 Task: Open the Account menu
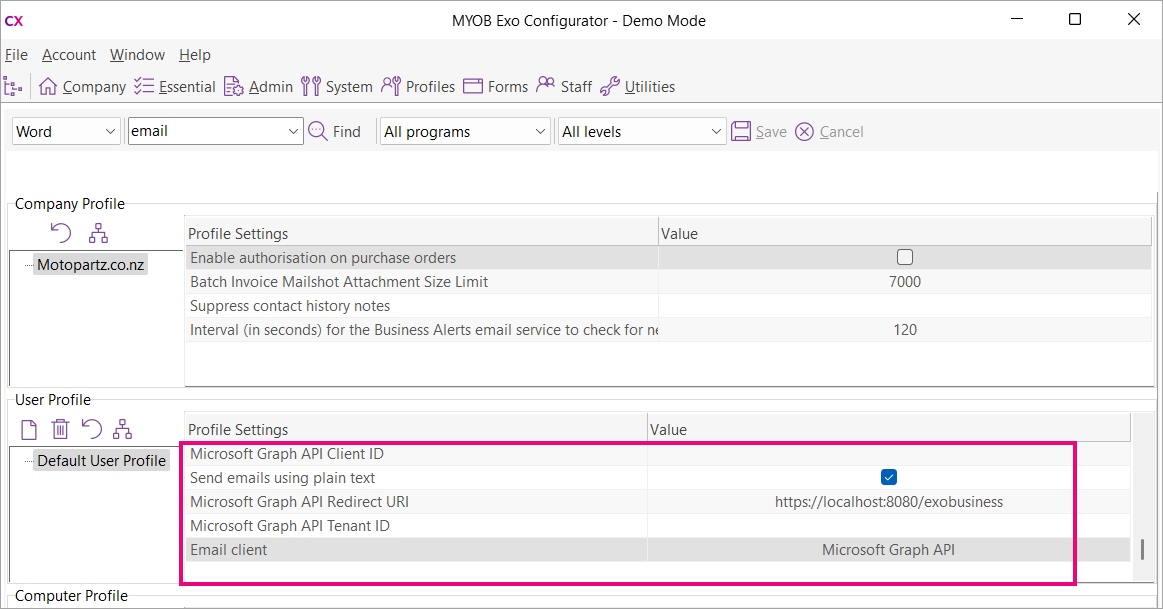coord(69,55)
